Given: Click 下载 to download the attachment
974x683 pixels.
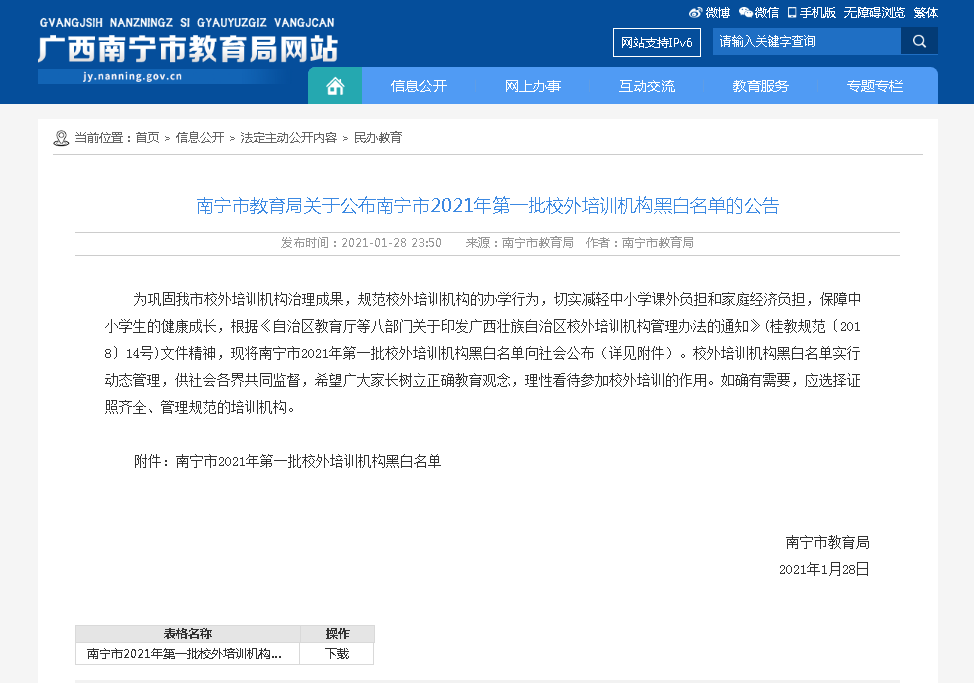Looking at the screenshot, I should coord(336,652).
